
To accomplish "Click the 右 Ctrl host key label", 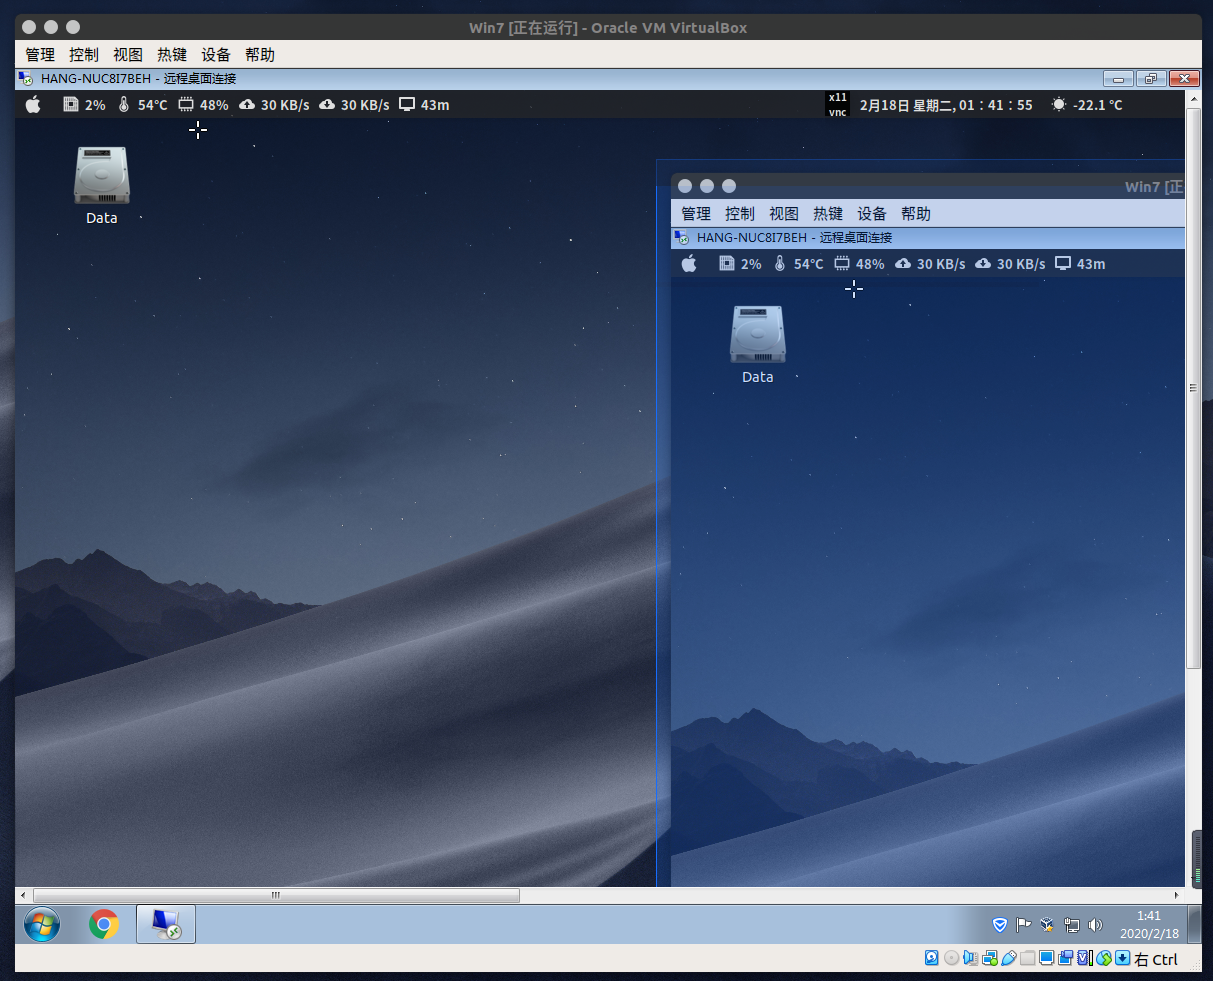I will pyautogui.click(x=1156, y=959).
